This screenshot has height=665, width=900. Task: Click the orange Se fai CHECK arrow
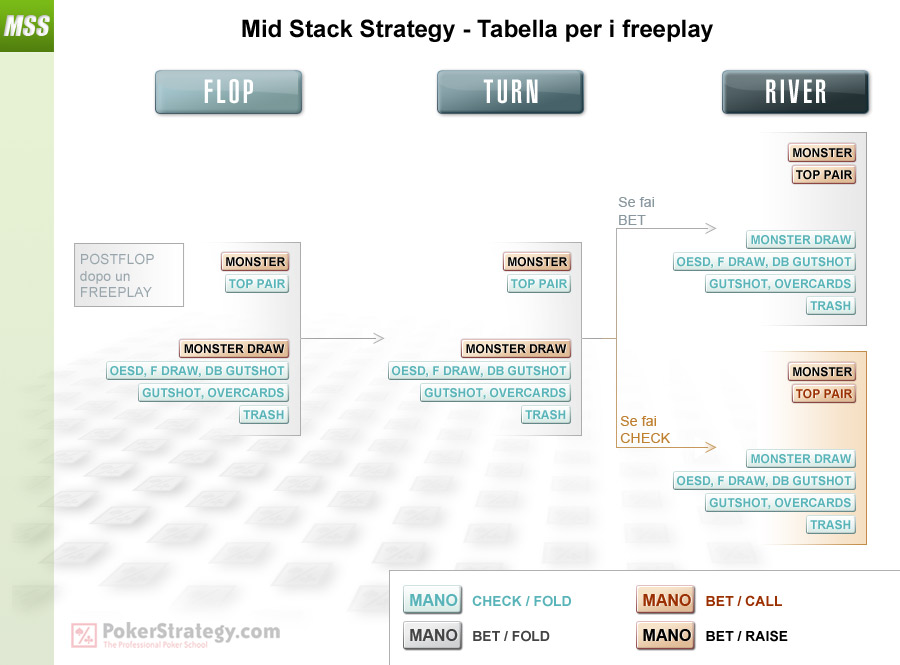[x=666, y=447]
